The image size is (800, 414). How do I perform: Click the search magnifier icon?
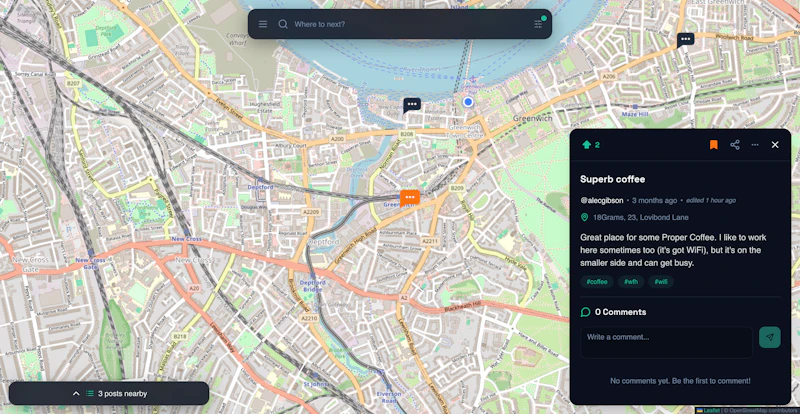click(283, 24)
